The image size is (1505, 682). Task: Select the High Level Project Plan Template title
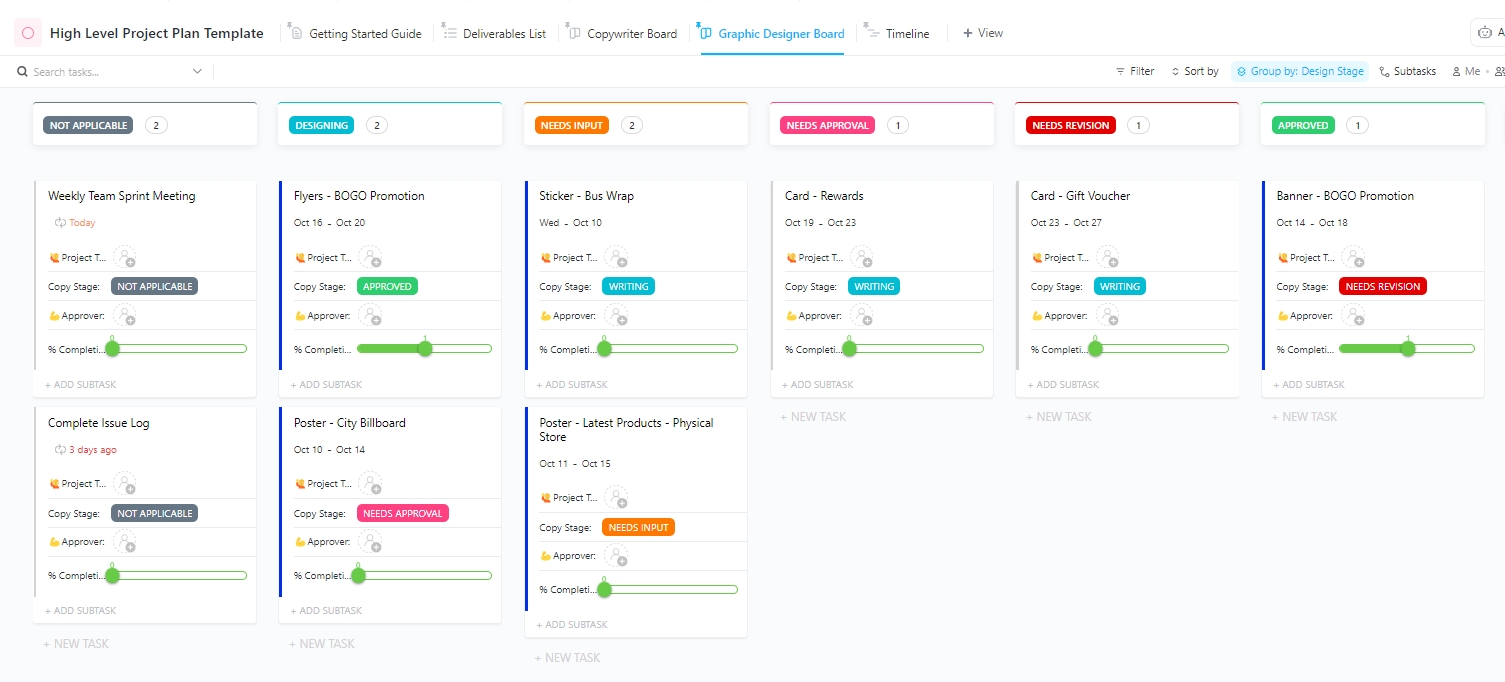click(x=157, y=32)
